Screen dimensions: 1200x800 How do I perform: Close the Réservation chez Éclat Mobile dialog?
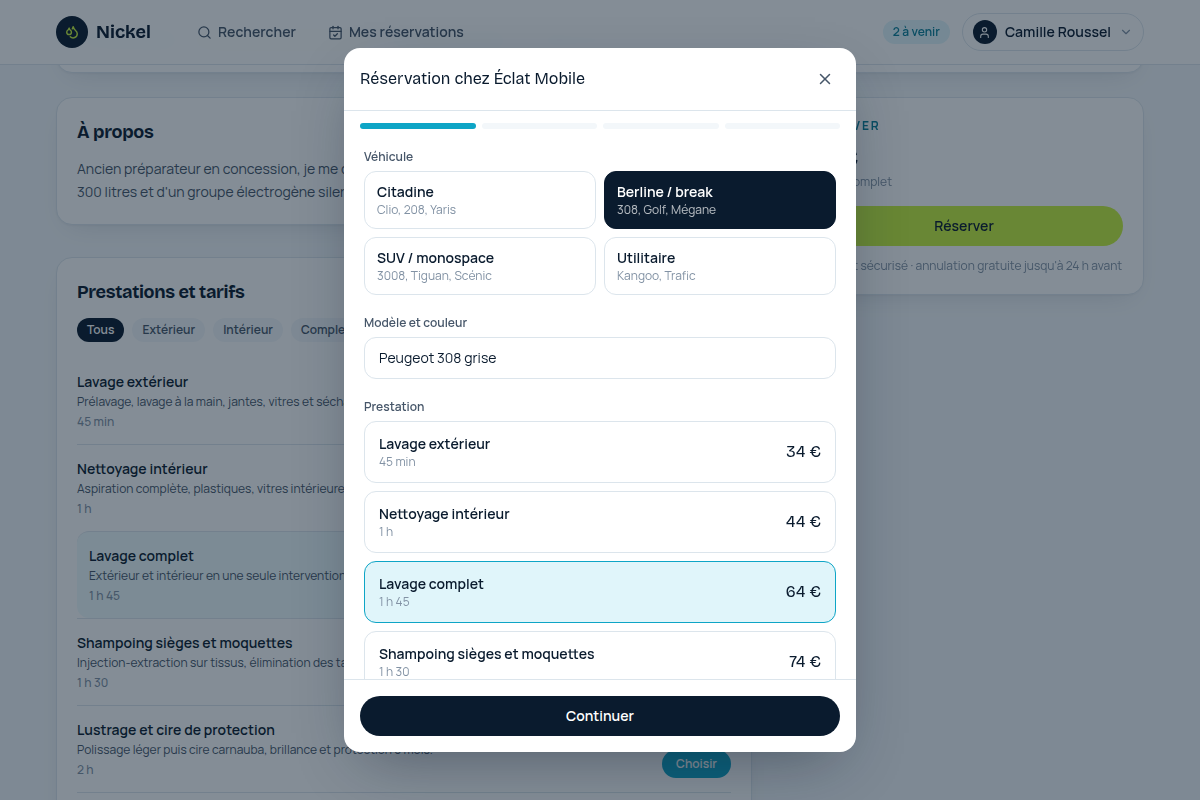pyautogui.click(x=825, y=79)
